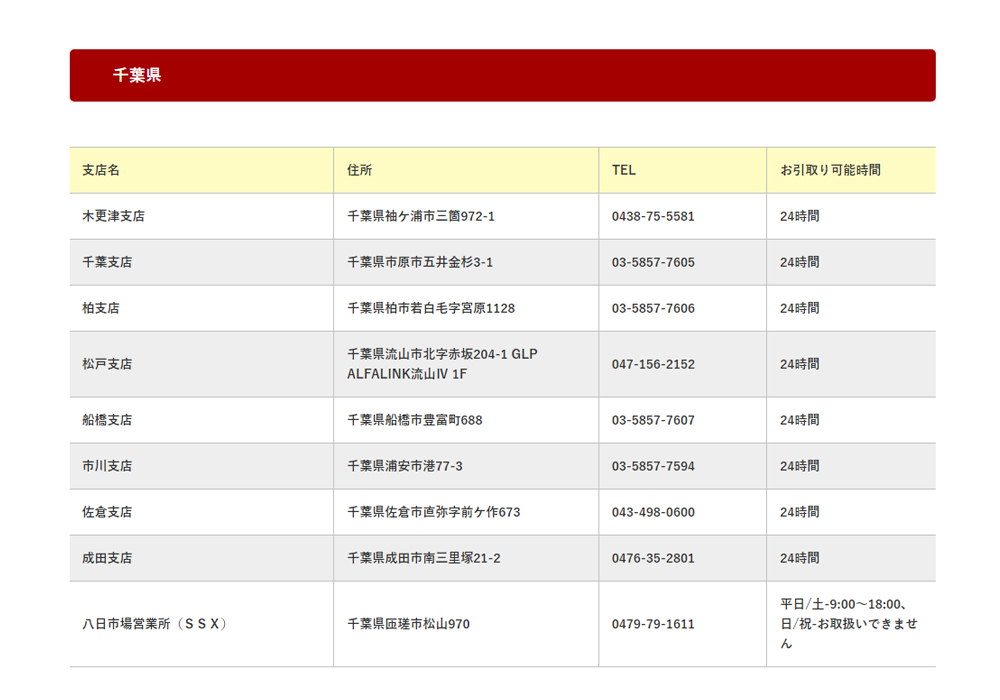Click 24時間 in the 柏支店 row
This screenshot has height=700, width=1000.
[x=800, y=308]
